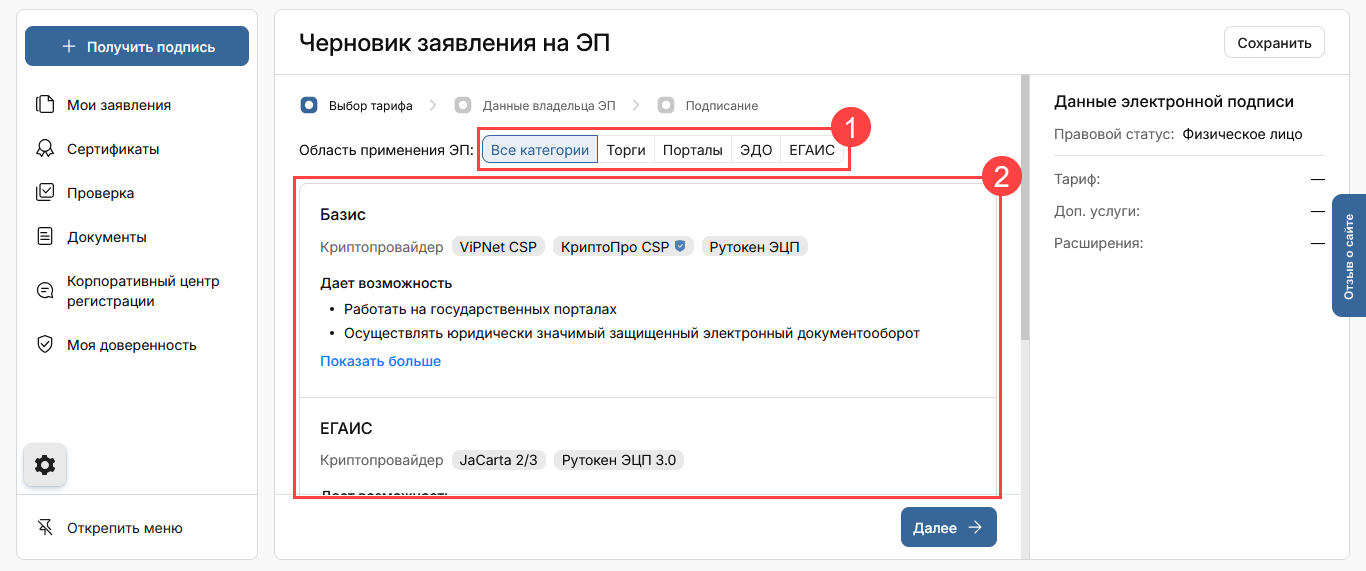Click the Мои заявления documents icon
1366x571 pixels.
[x=45, y=105]
